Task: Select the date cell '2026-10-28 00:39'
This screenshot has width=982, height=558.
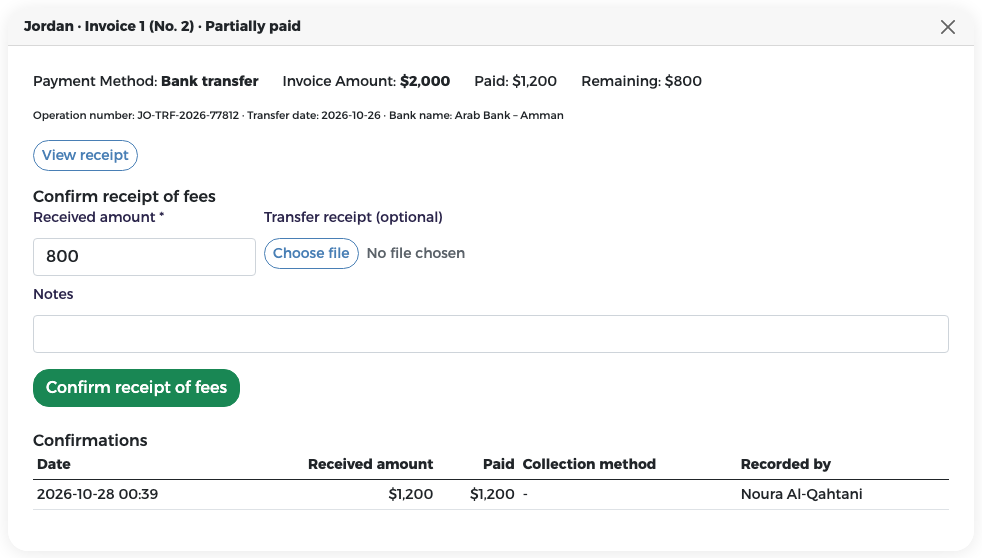Action: [x=98, y=494]
